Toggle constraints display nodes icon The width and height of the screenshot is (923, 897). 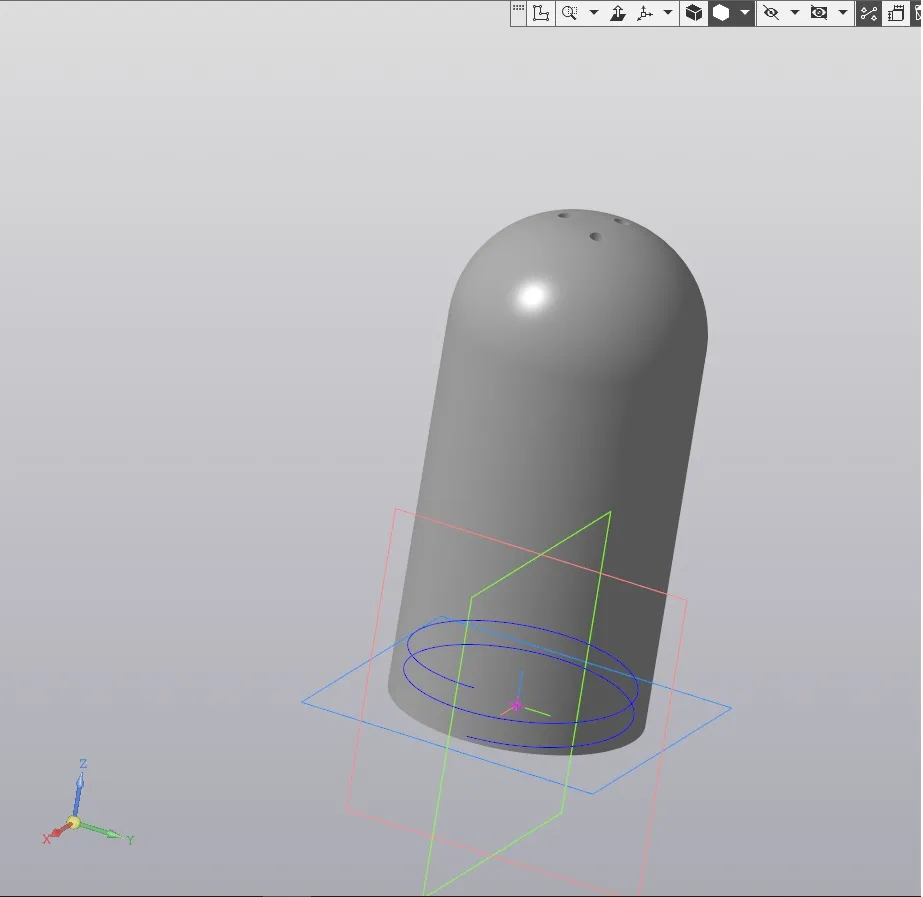click(x=868, y=13)
